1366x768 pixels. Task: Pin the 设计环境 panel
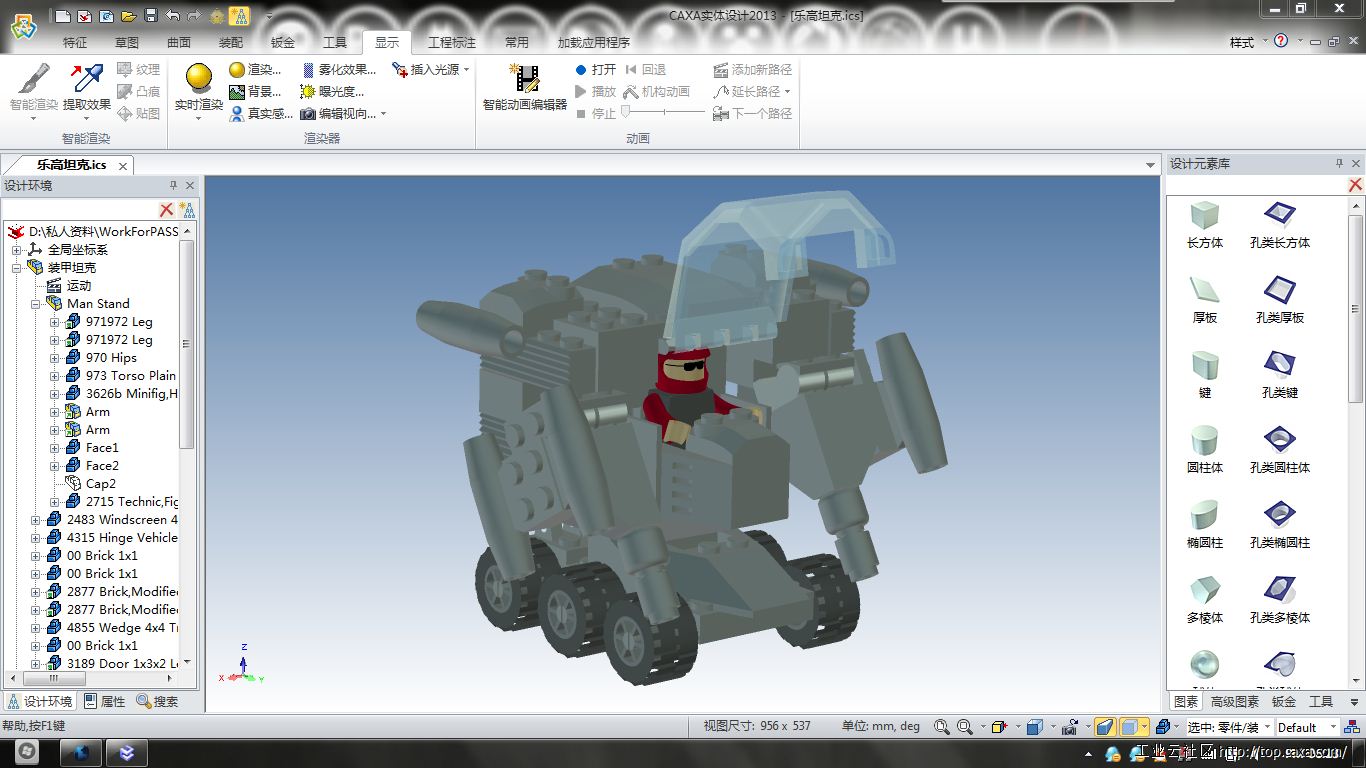[x=173, y=185]
